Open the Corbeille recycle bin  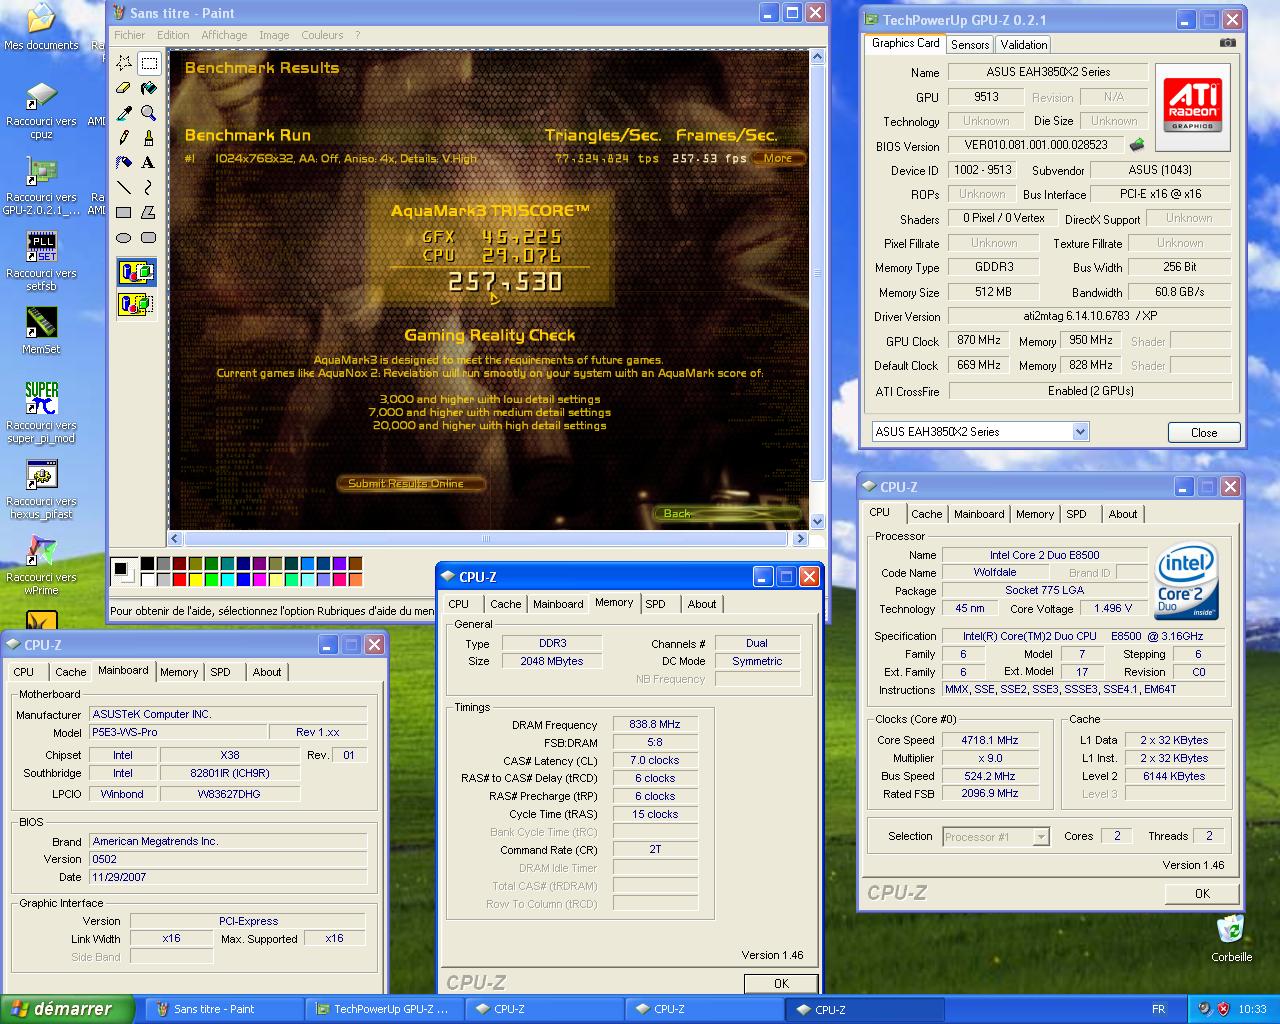point(1231,937)
